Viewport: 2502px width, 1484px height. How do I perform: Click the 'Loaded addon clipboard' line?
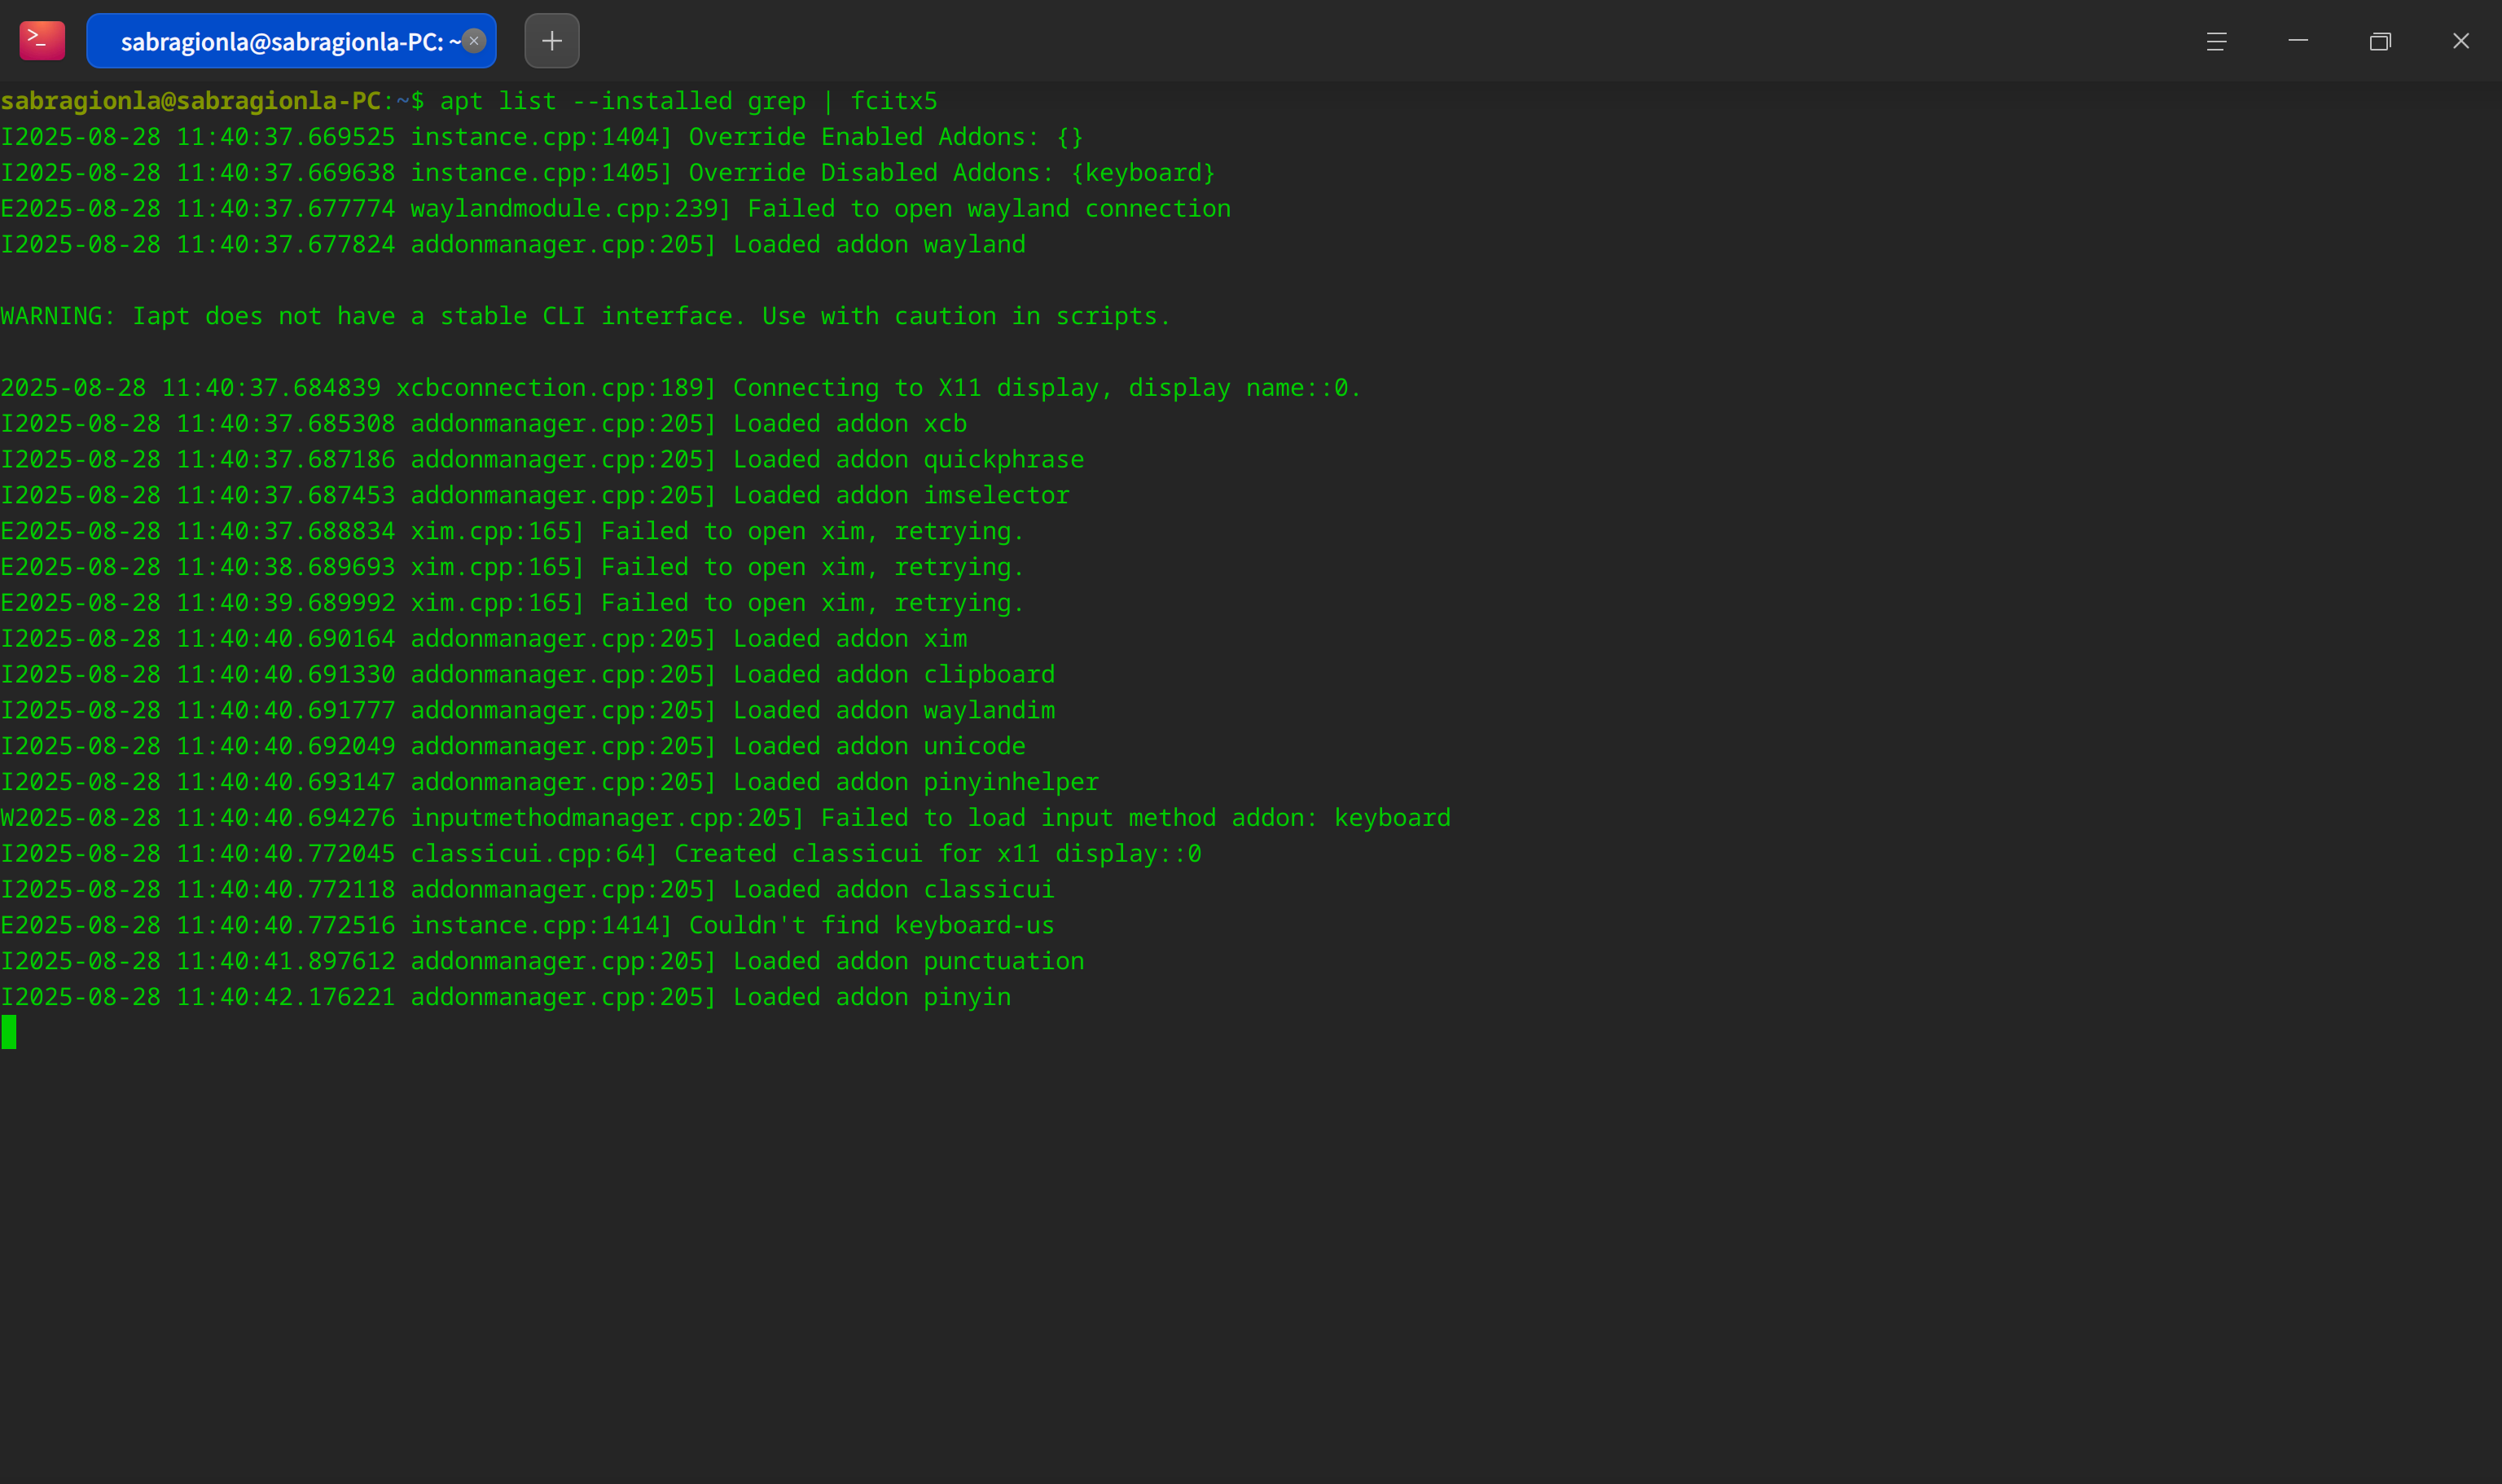528,675
